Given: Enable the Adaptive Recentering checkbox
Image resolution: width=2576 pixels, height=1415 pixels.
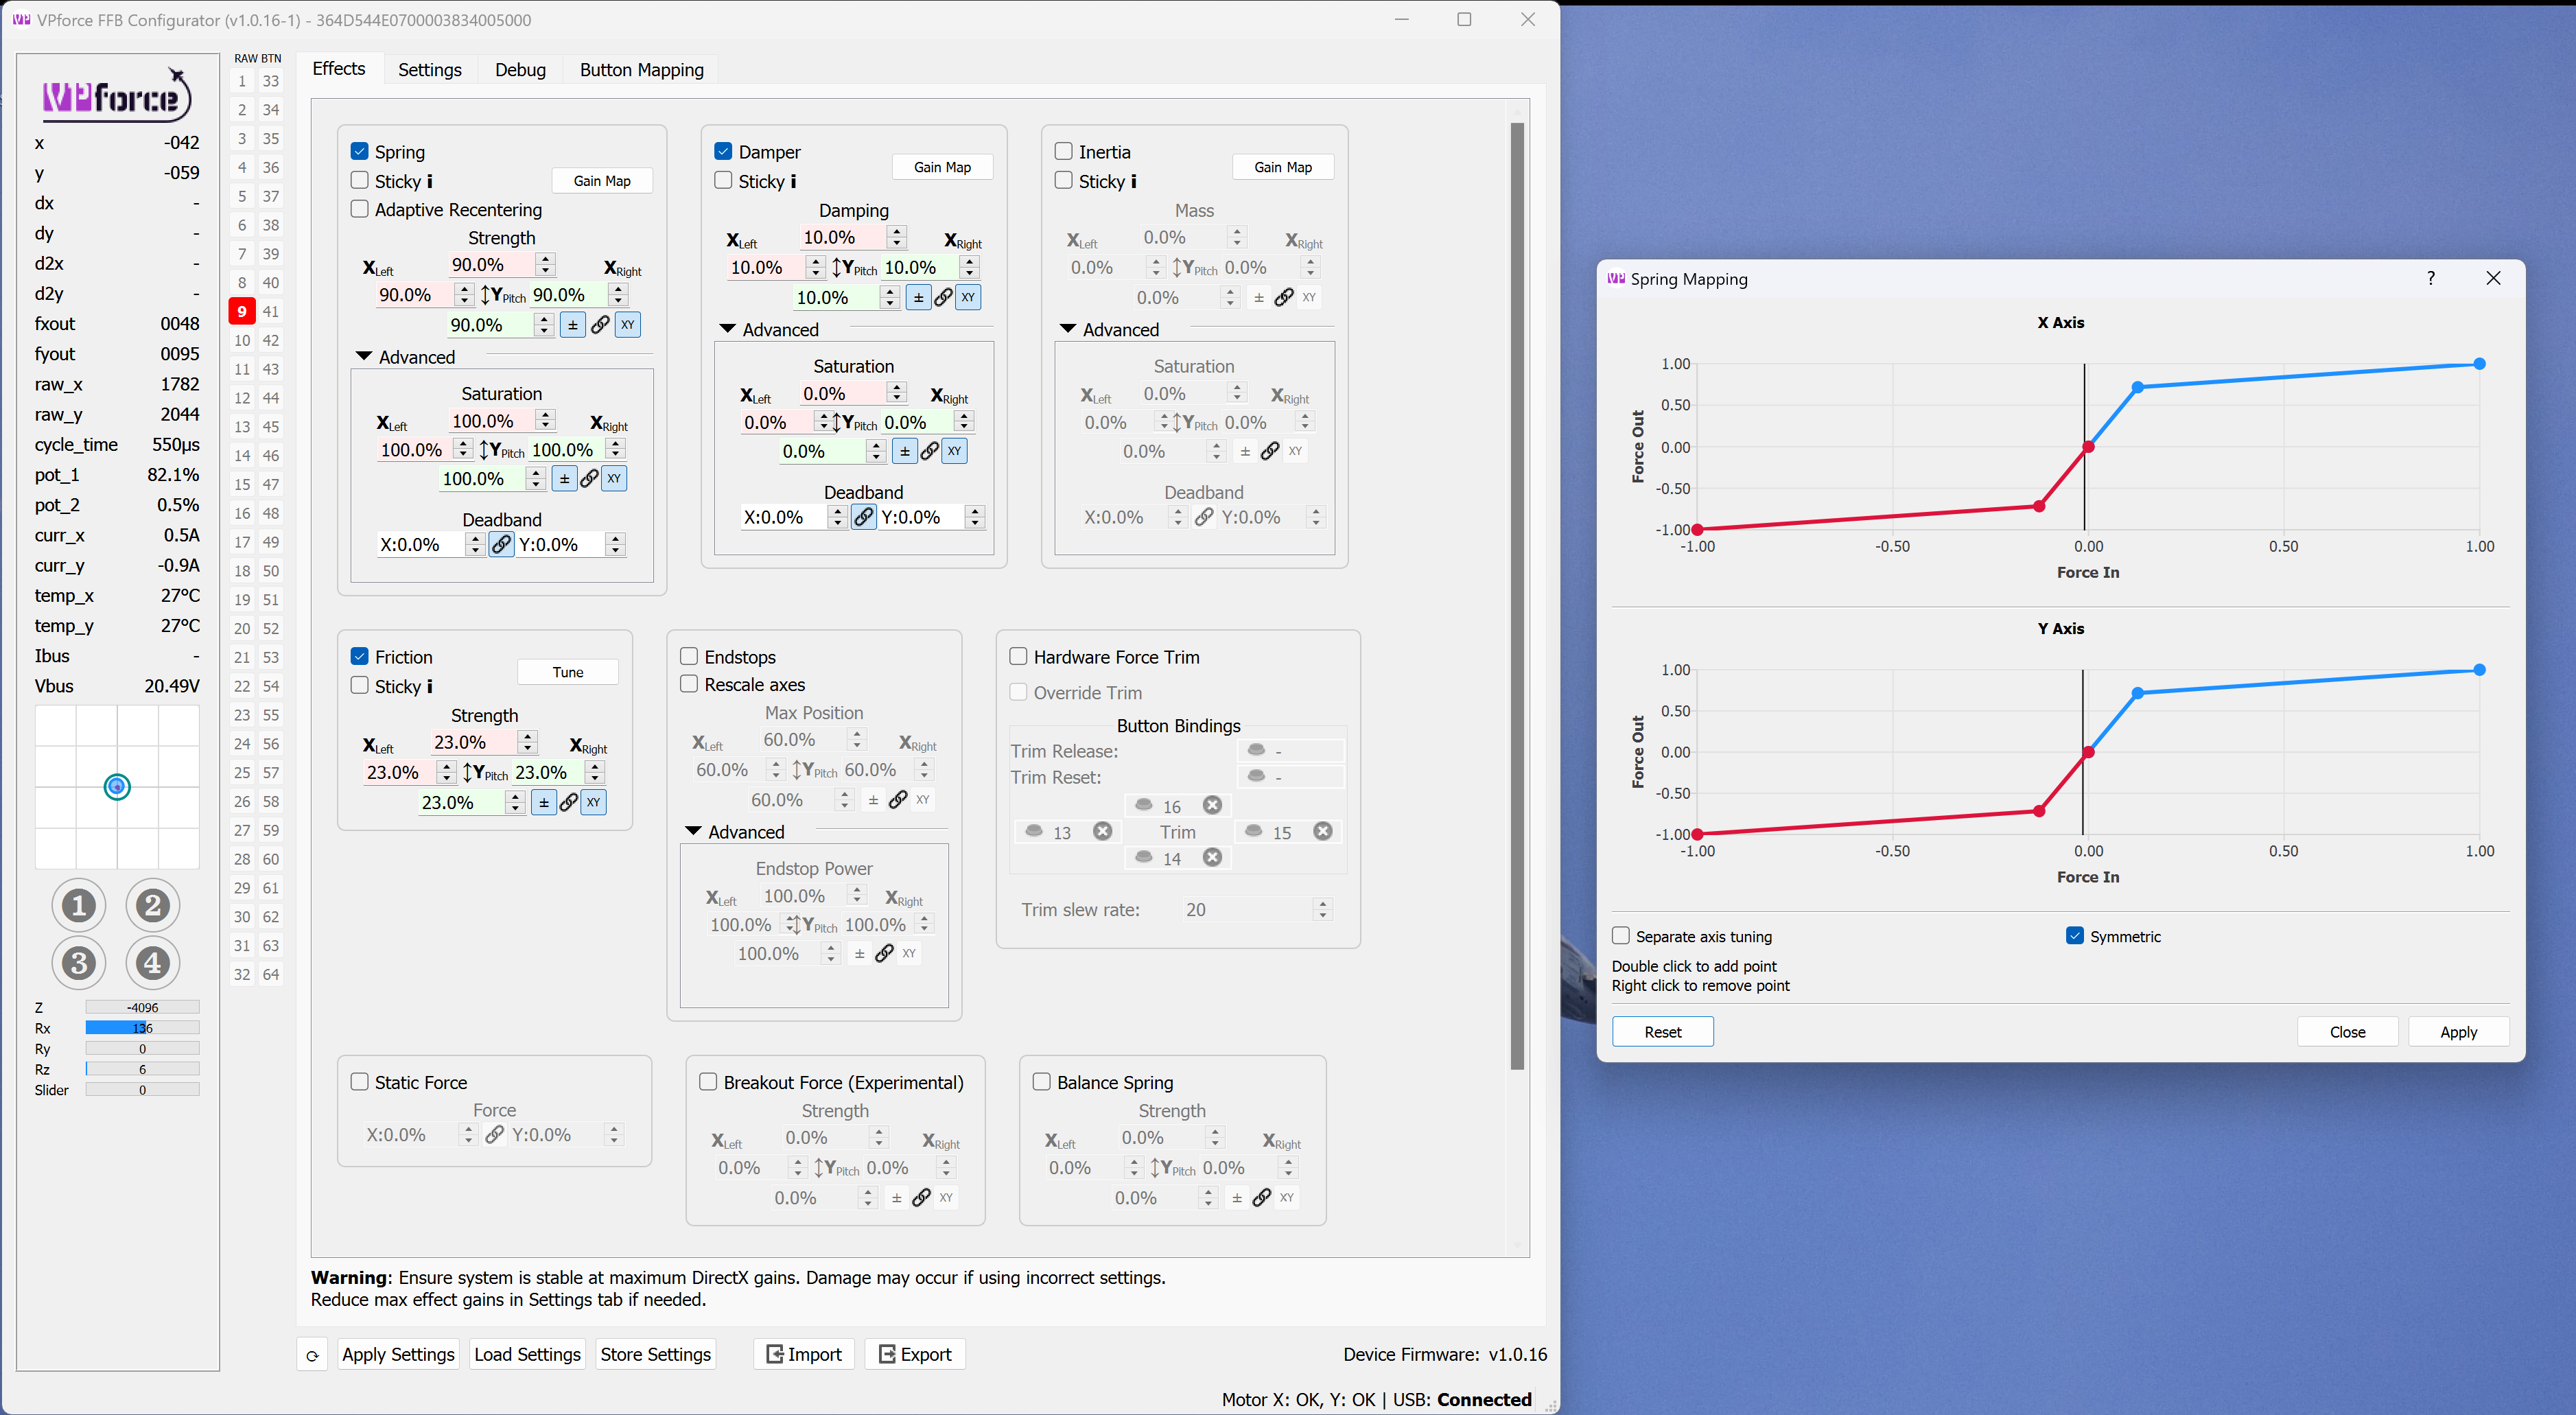Looking at the screenshot, I should point(360,209).
